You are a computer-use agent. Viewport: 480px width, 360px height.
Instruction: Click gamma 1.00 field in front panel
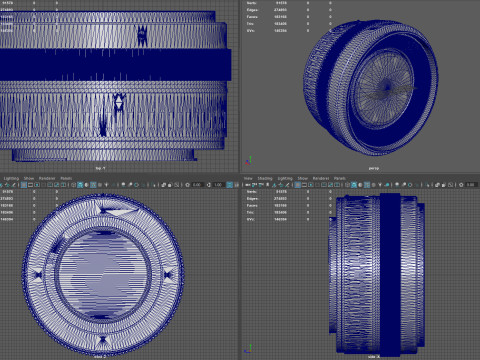(218, 184)
